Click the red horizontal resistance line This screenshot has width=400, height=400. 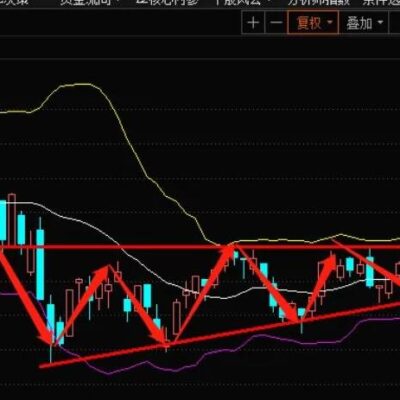(x=200, y=247)
